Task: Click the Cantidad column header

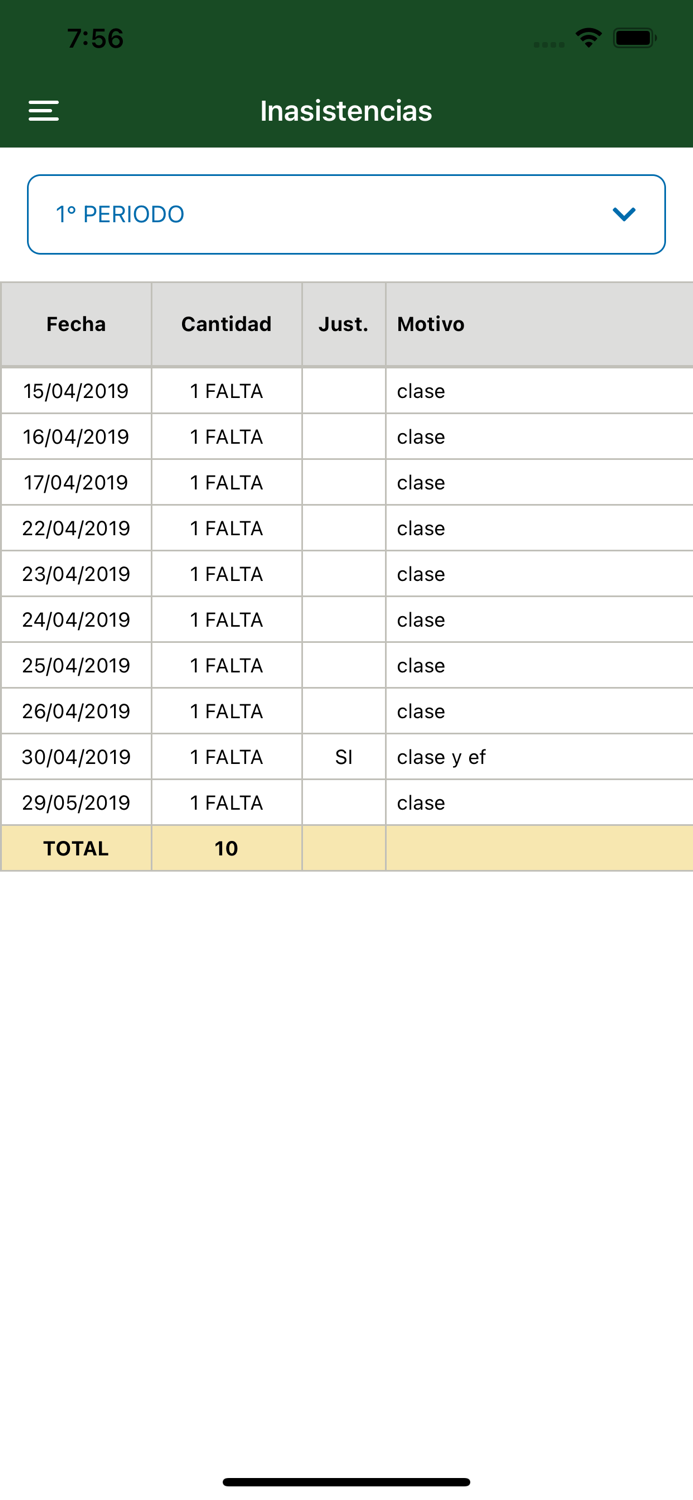Action: [226, 324]
